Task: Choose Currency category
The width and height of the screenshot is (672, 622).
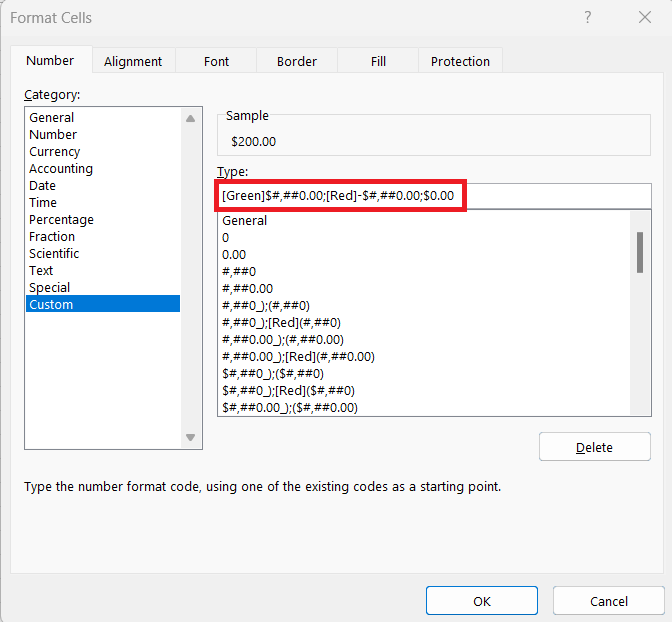Action: pyautogui.click(x=103, y=152)
